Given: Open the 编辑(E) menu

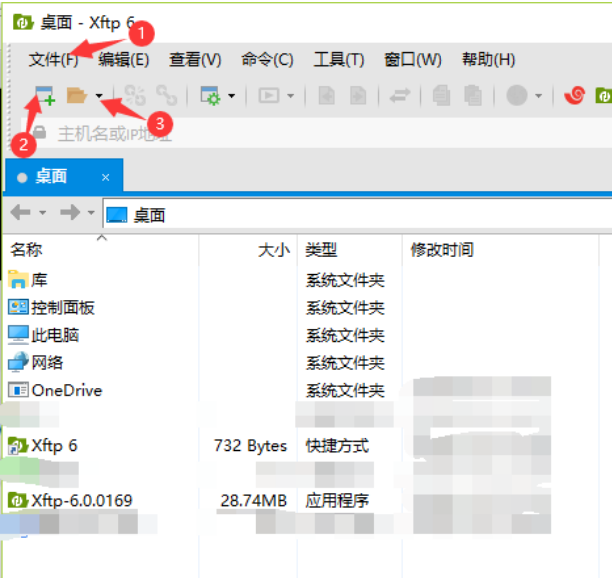Looking at the screenshot, I should pyautogui.click(x=124, y=60).
